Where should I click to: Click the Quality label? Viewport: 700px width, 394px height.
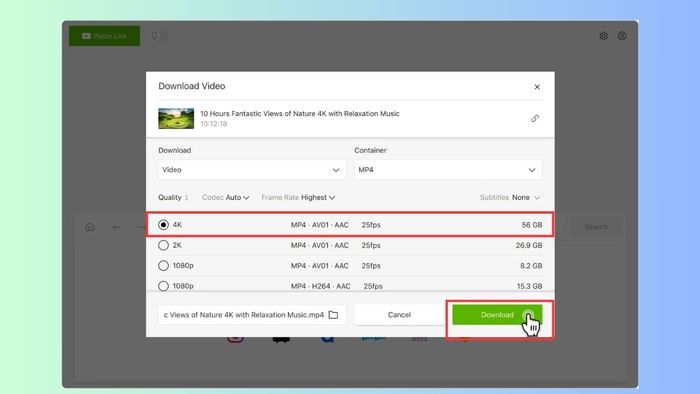point(170,197)
